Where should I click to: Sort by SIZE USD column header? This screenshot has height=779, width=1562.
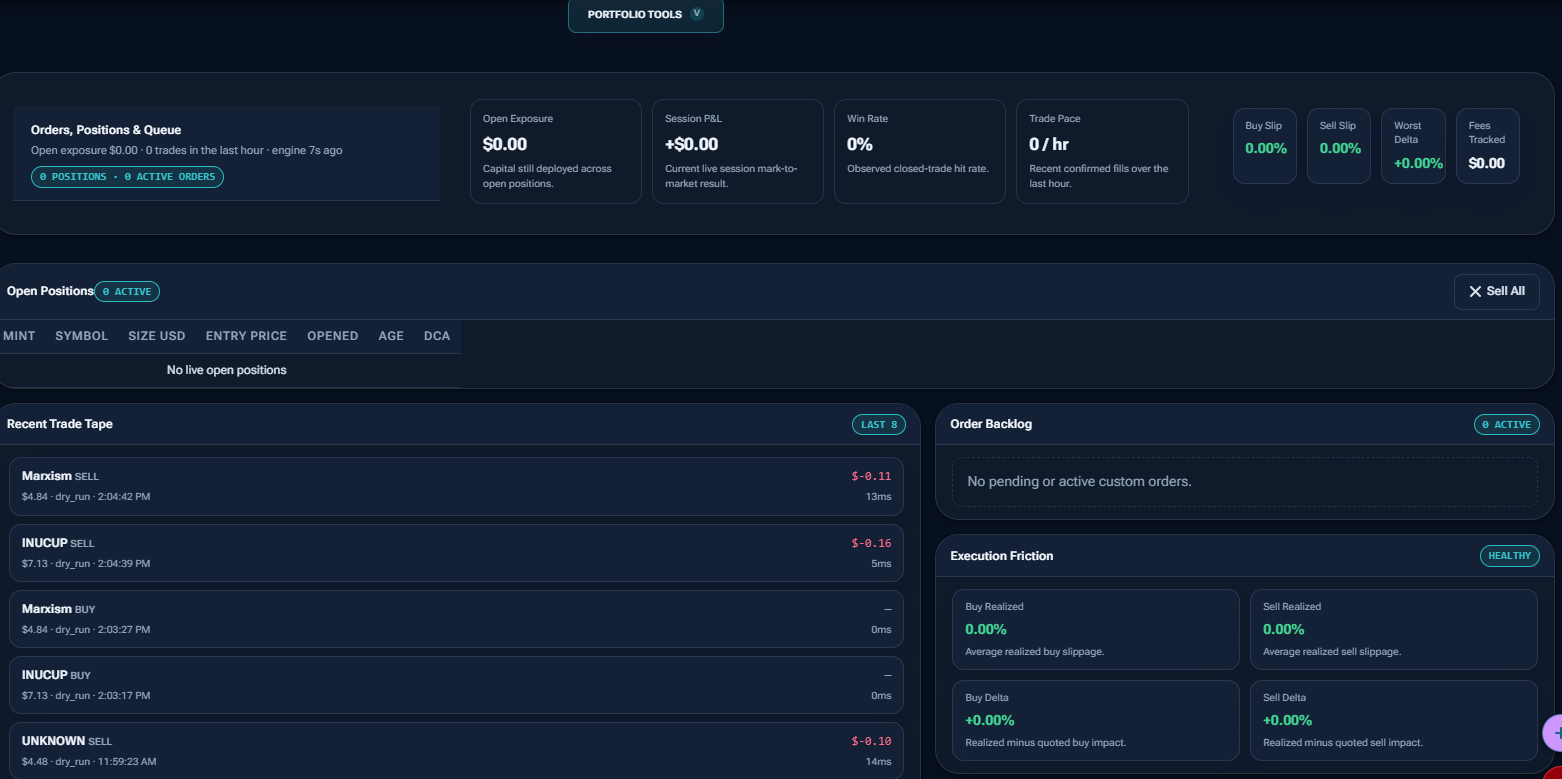coord(157,336)
